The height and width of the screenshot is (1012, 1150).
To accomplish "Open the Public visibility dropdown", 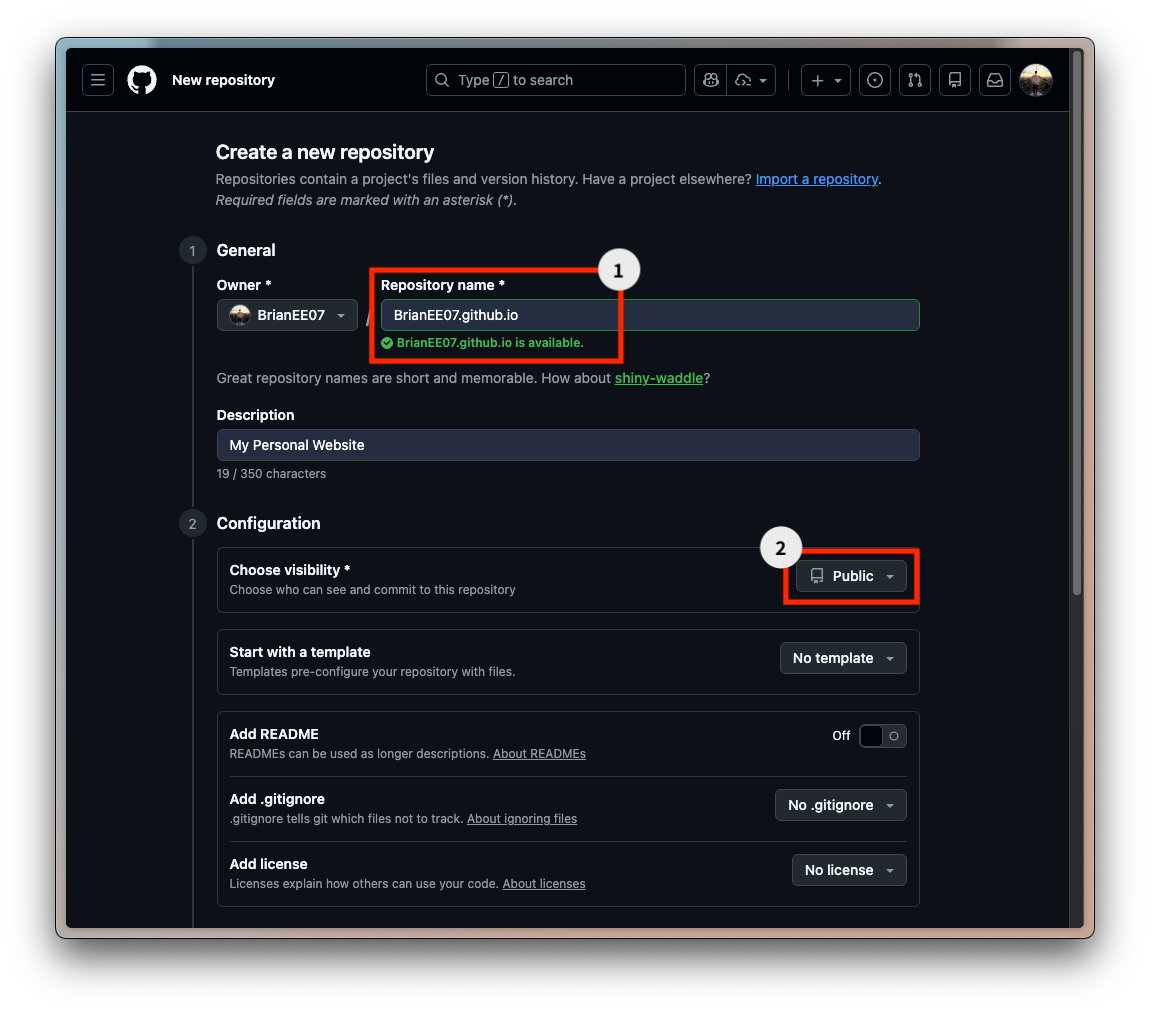I will 851,576.
